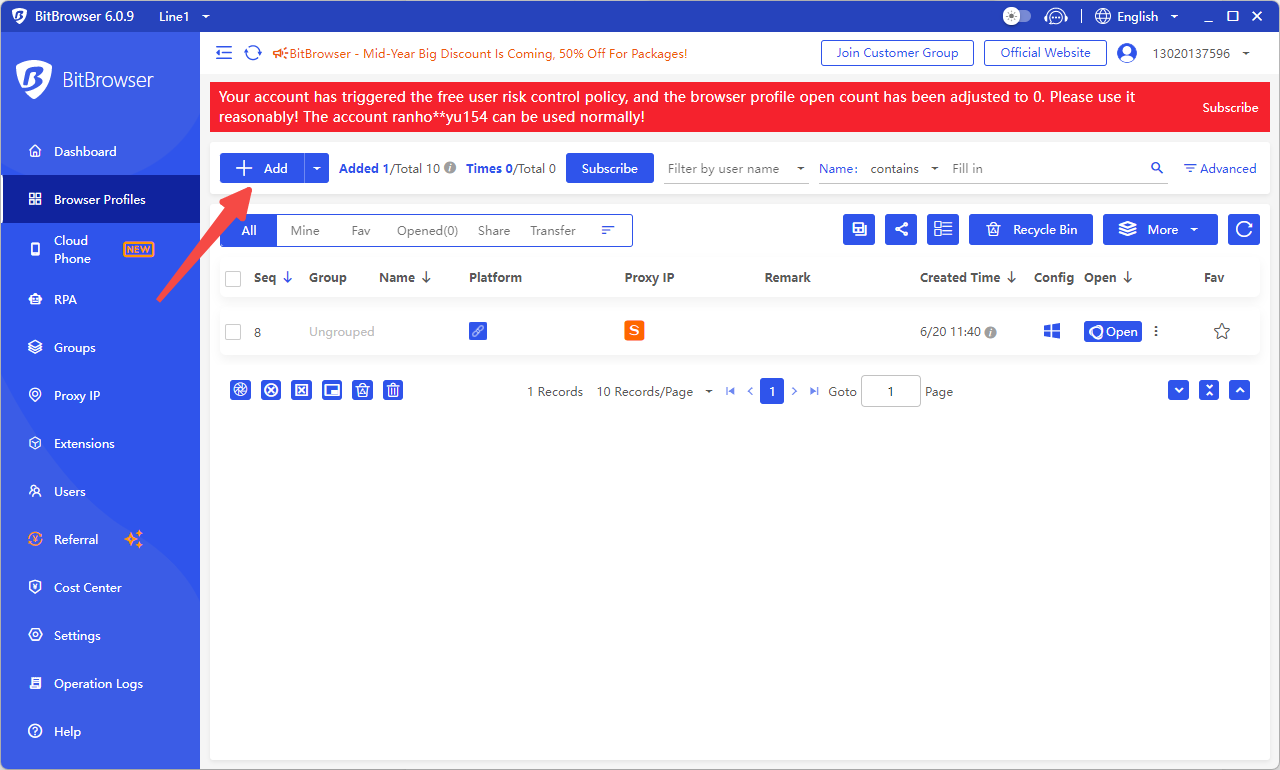Image resolution: width=1280 pixels, height=770 pixels.
Task: Switch to Fav tab
Action: tap(361, 230)
